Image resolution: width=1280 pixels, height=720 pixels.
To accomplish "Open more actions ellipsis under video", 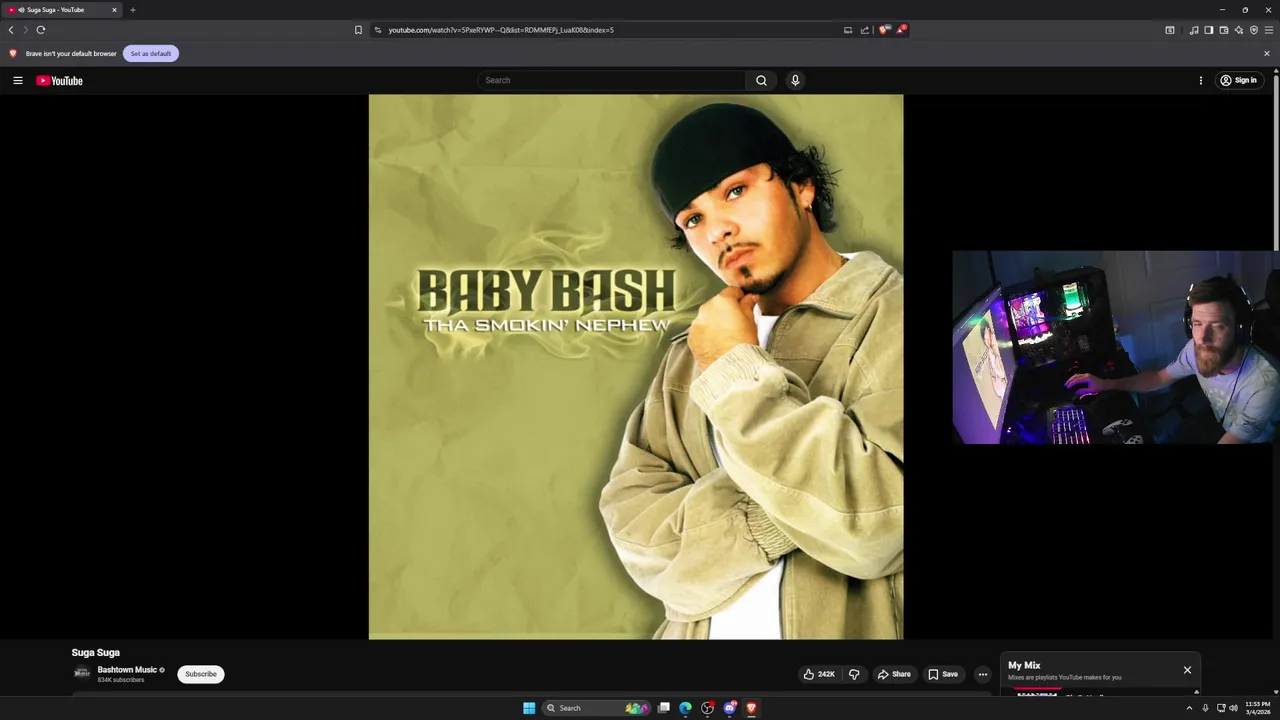I will coord(982,674).
